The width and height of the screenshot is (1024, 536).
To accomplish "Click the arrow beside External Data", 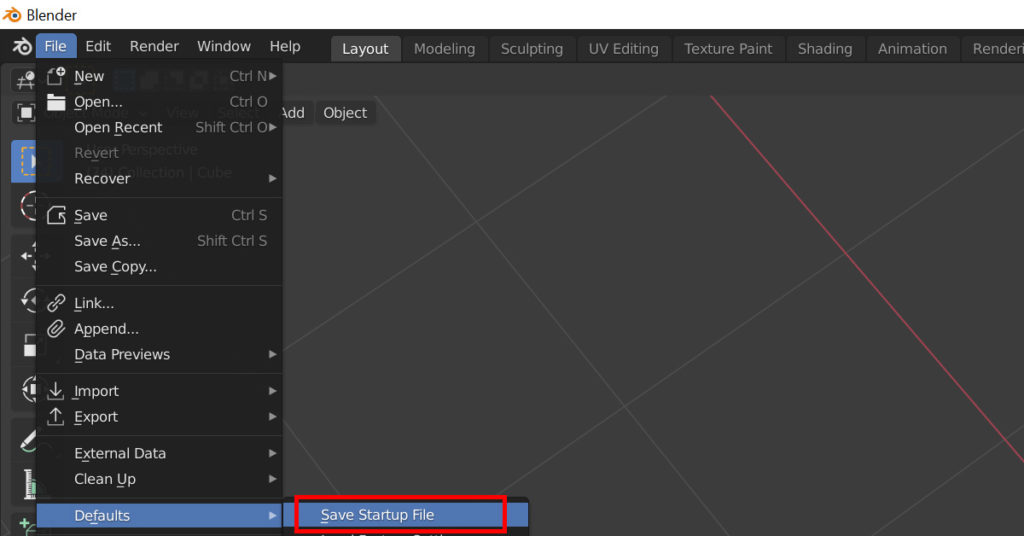I will [272, 453].
